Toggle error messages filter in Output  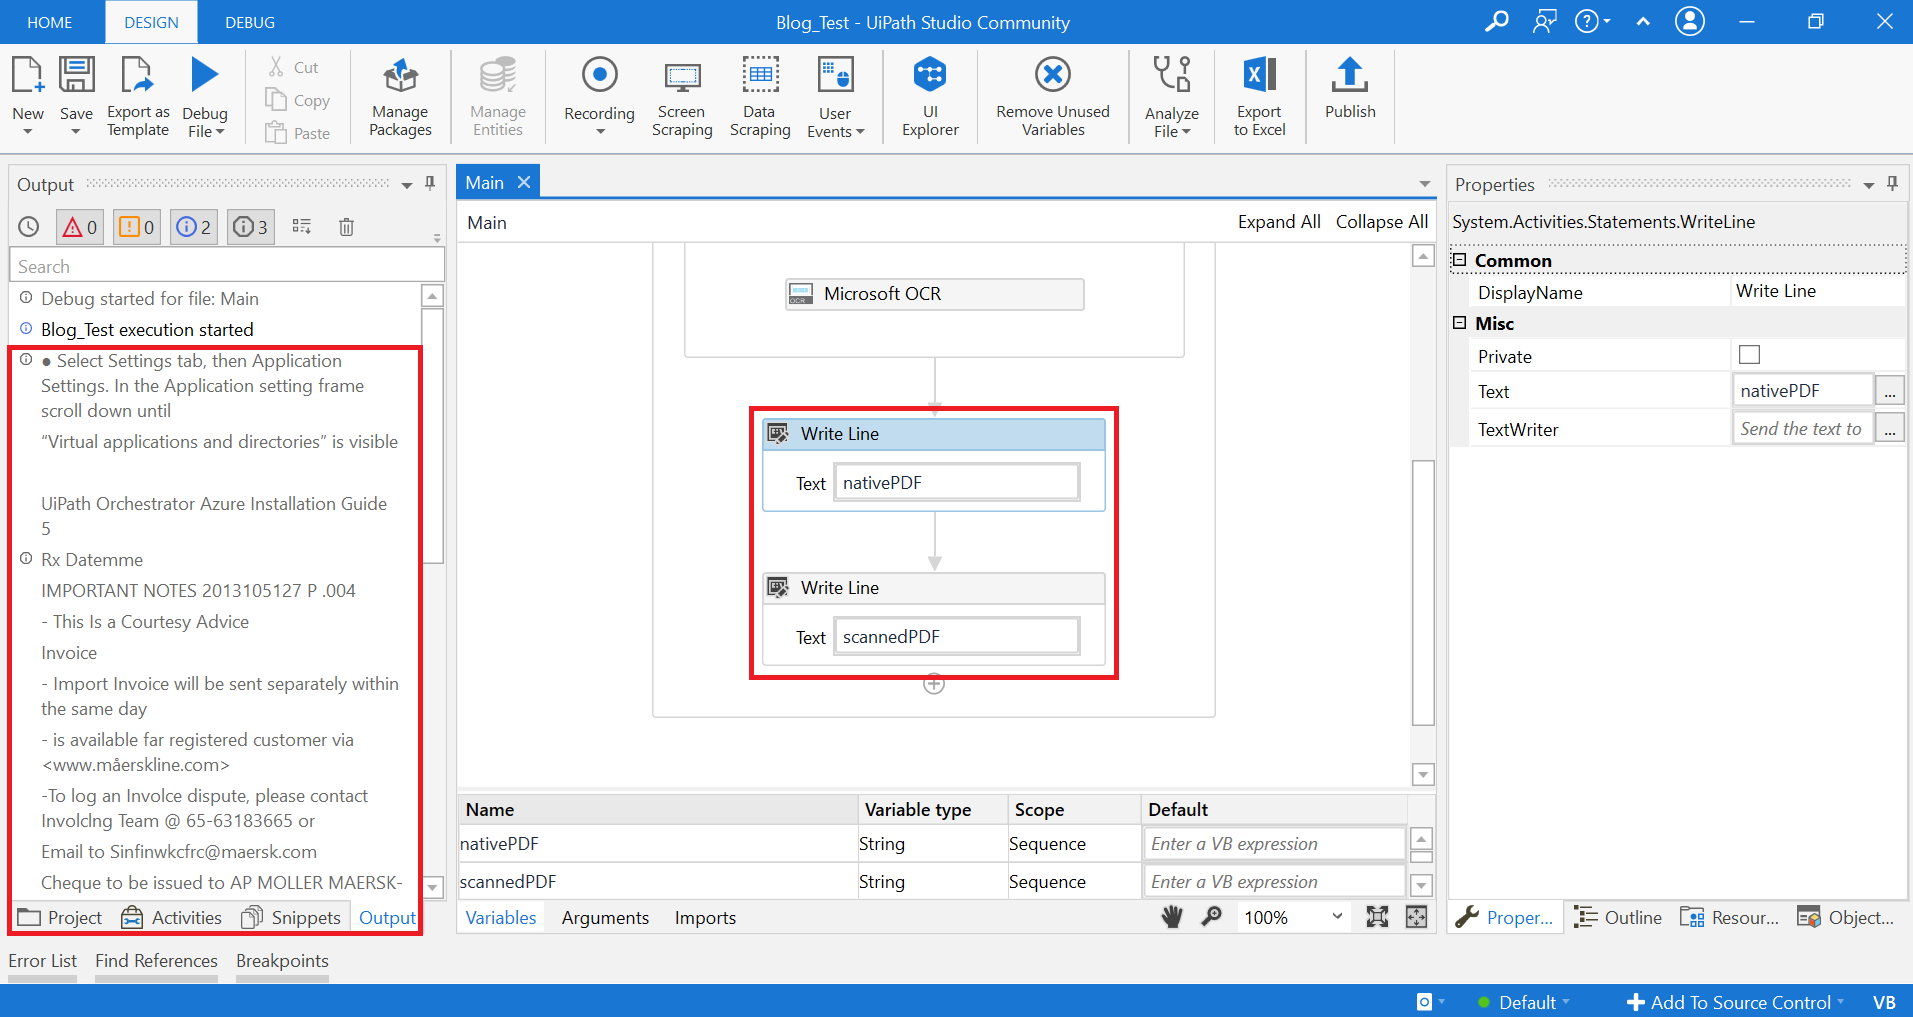point(80,227)
